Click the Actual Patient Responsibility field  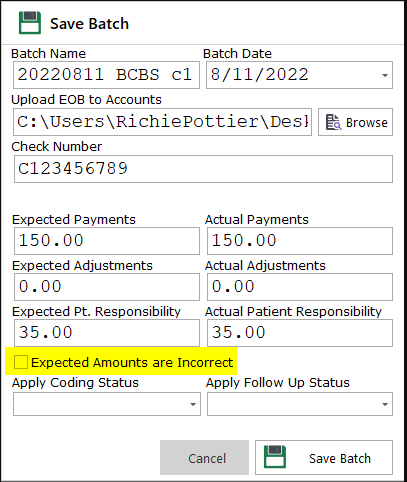pyautogui.click(x=300, y=333)
